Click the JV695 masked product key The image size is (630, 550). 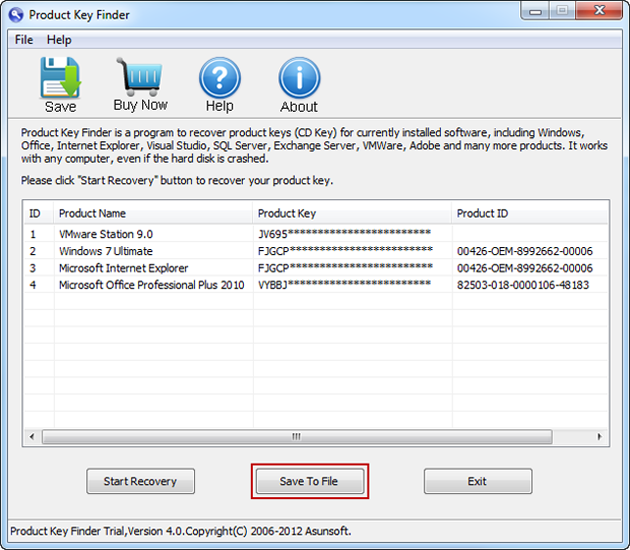point(344,234)
